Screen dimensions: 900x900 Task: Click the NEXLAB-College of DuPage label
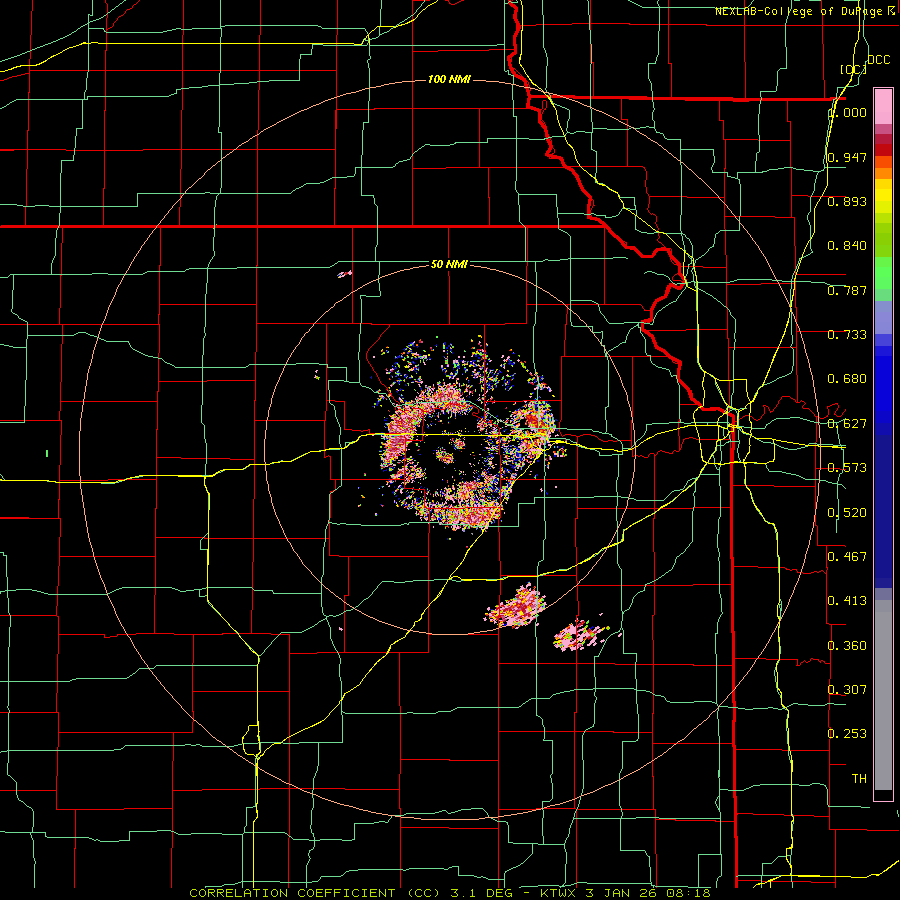click(806, 11)
